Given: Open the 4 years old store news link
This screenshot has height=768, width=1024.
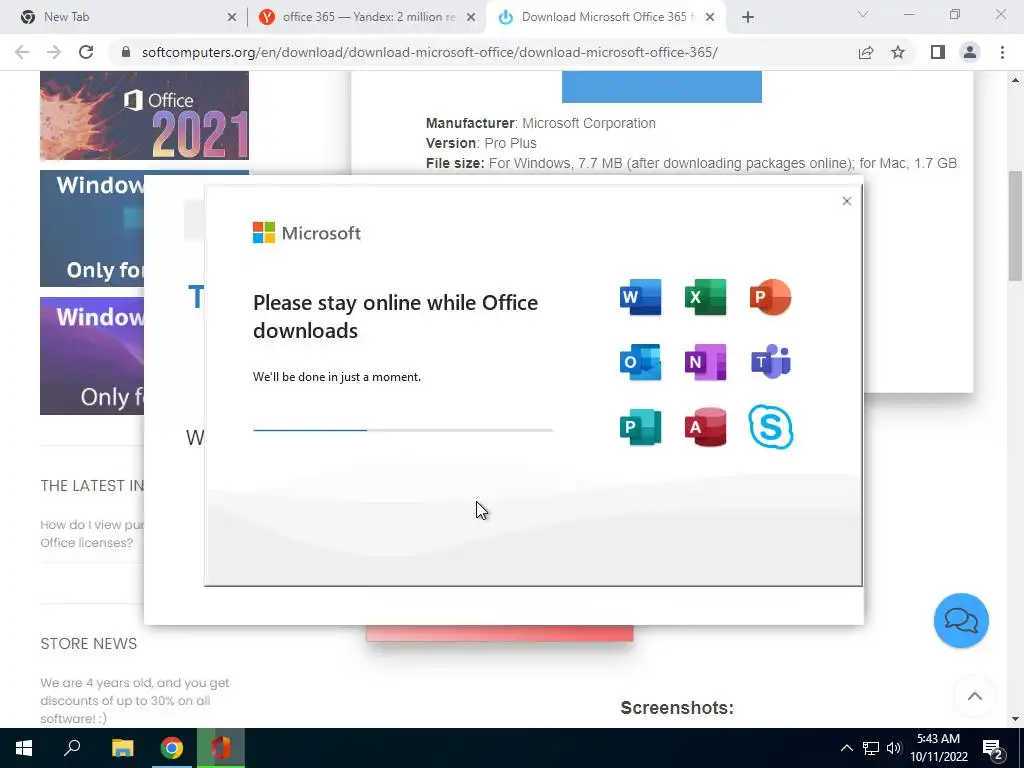Looking at the screenshot, I should click(135, 700).
